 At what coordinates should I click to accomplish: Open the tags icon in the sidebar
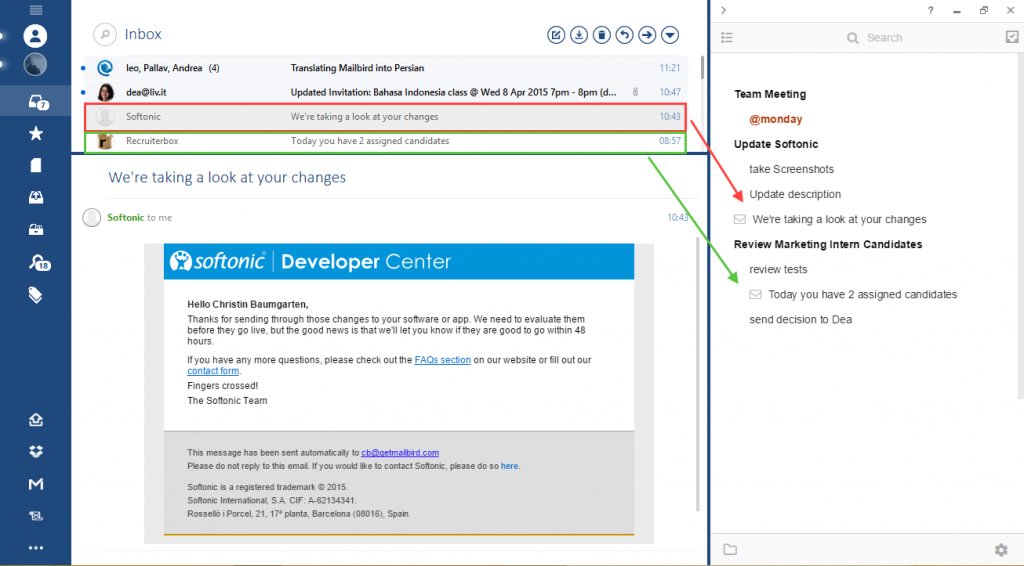pos(36,295)
